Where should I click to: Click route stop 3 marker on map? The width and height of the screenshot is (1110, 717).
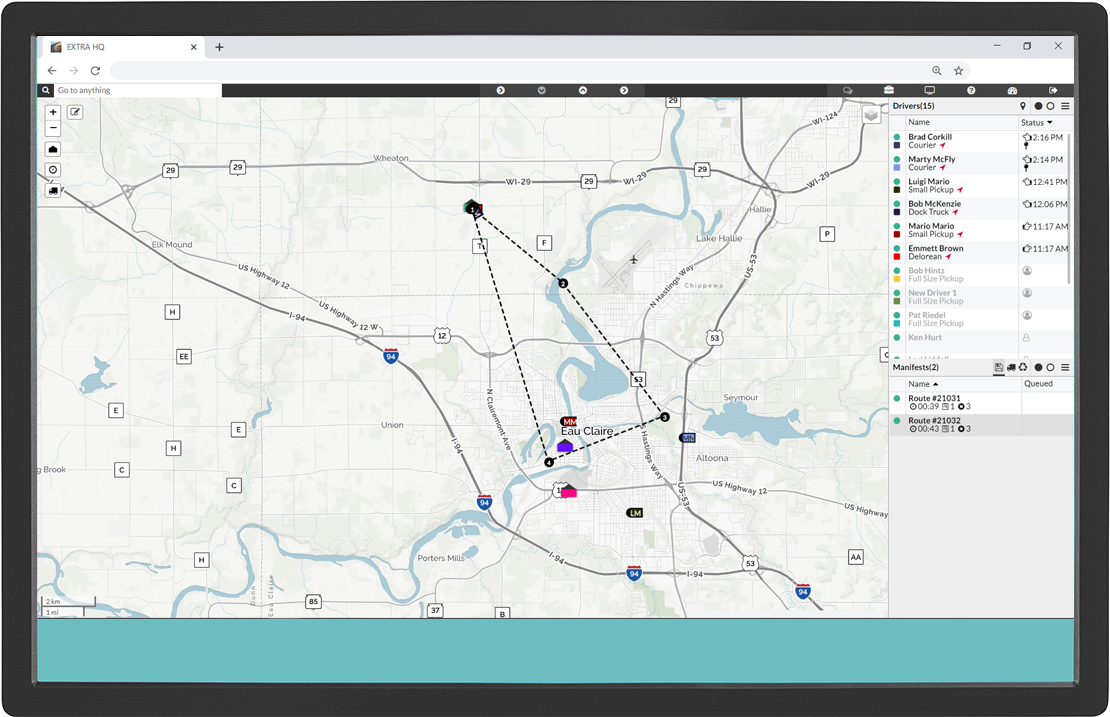(x=665, y=418)
